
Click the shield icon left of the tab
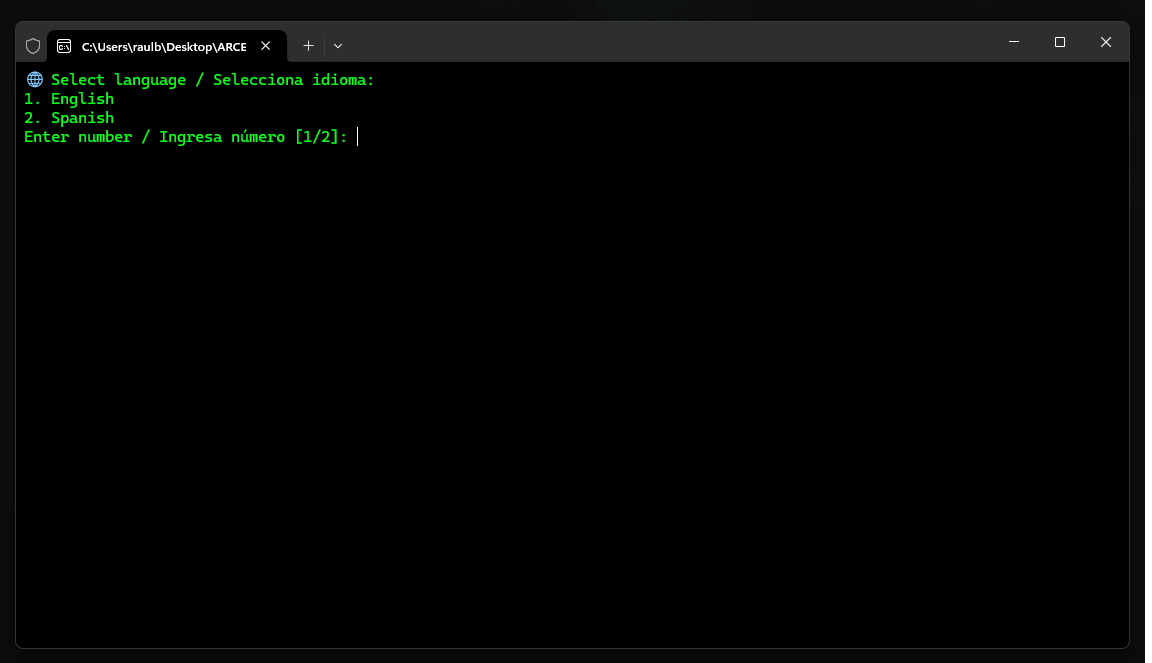click(33, 46)
